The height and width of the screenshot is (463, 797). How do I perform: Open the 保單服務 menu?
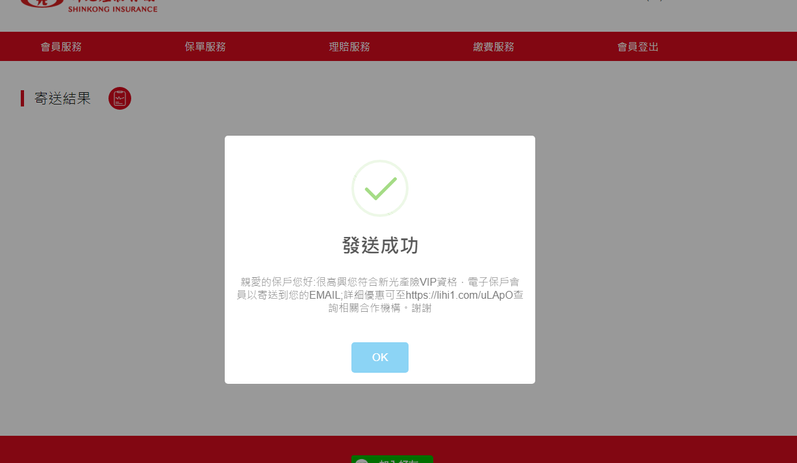coord(205,47)
